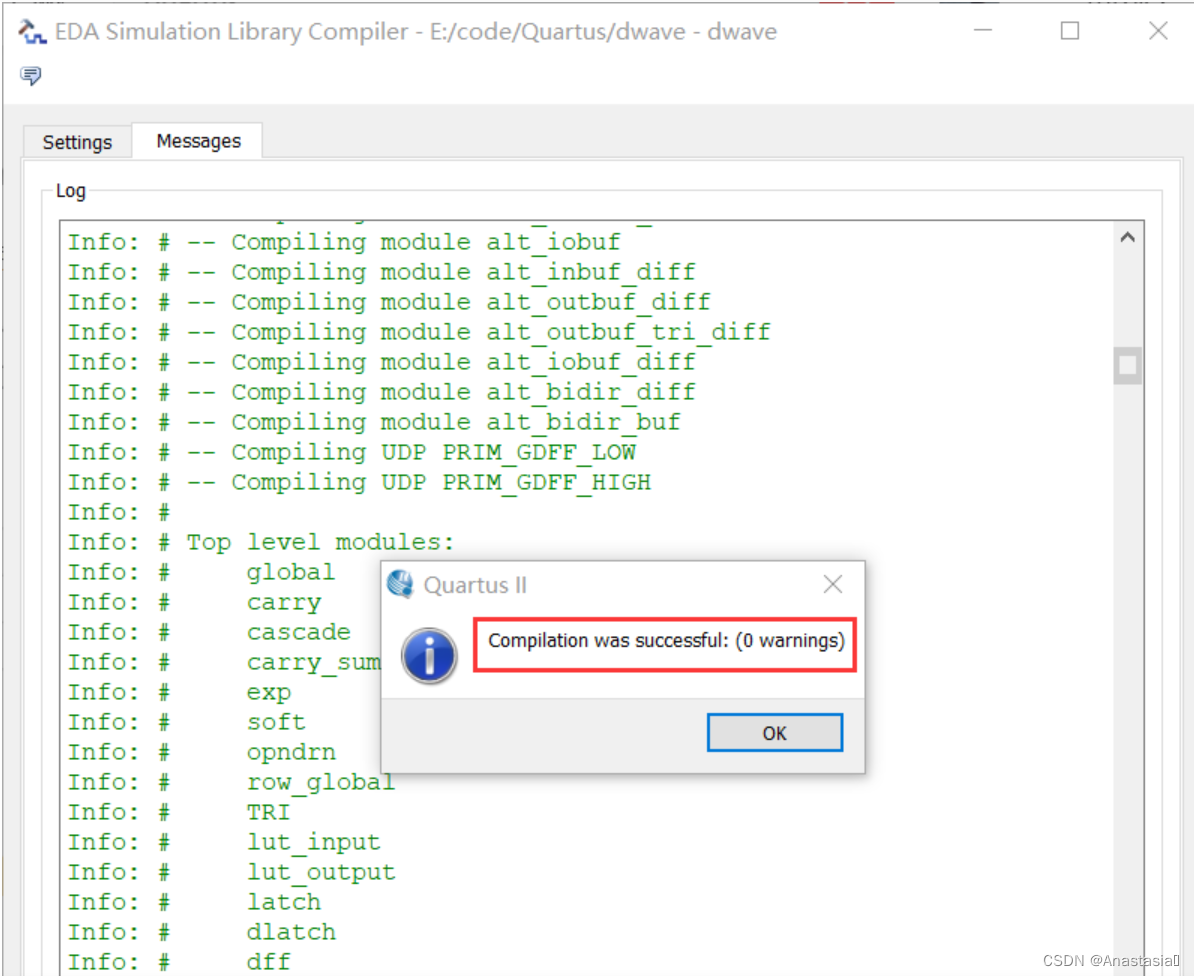Click the 'TRI' module log entry
The image size is (1194, 976).
(x=268, y=812)
